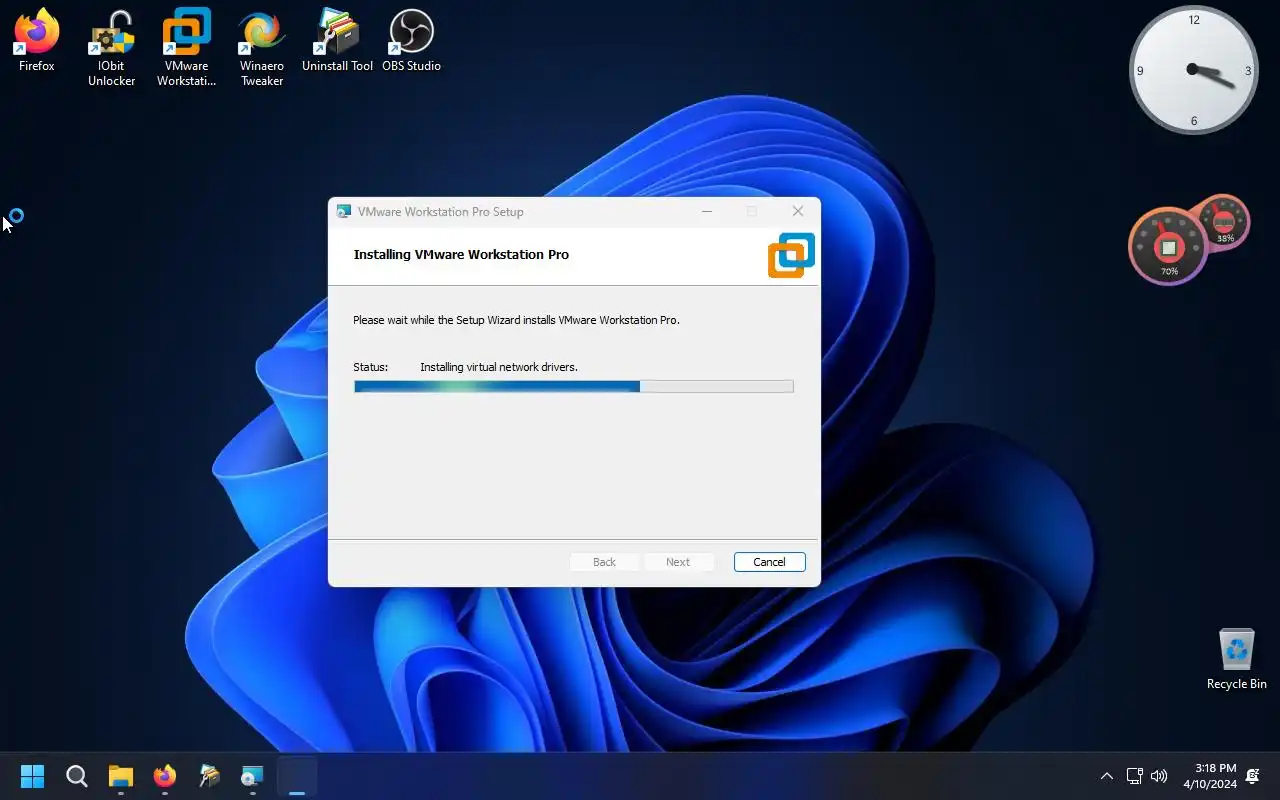The image size is (1280, 800).
Task: Click the installer package taskbar icon
Action: (252, 776)
